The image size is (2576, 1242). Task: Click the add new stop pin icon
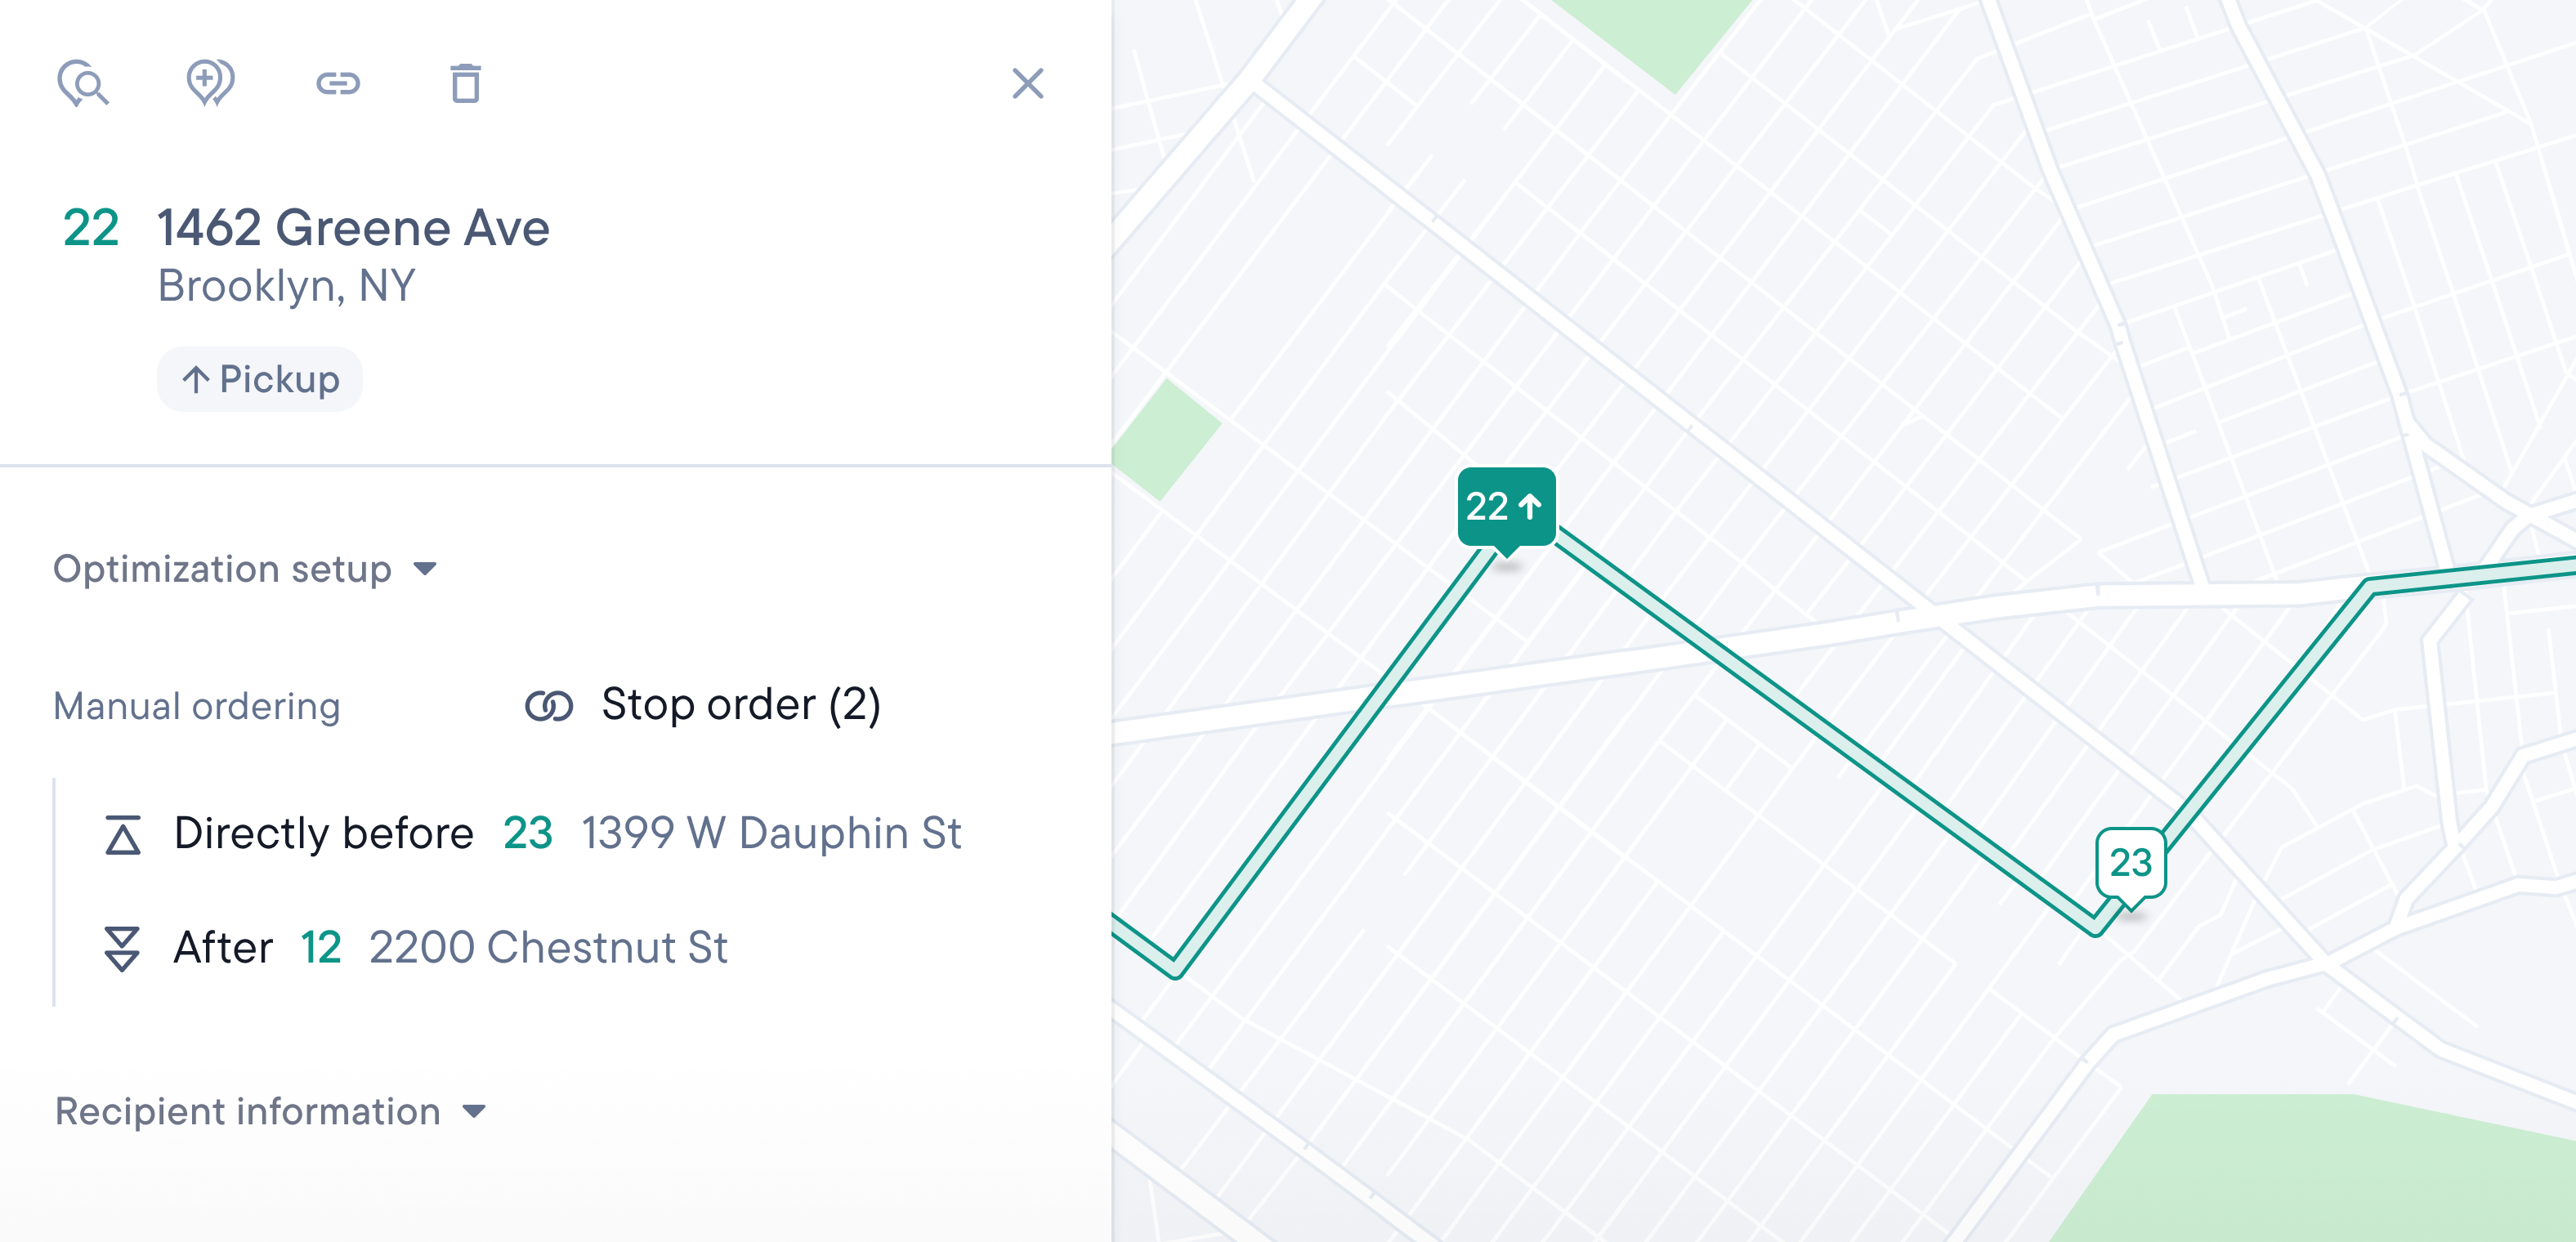click(210, 84)
